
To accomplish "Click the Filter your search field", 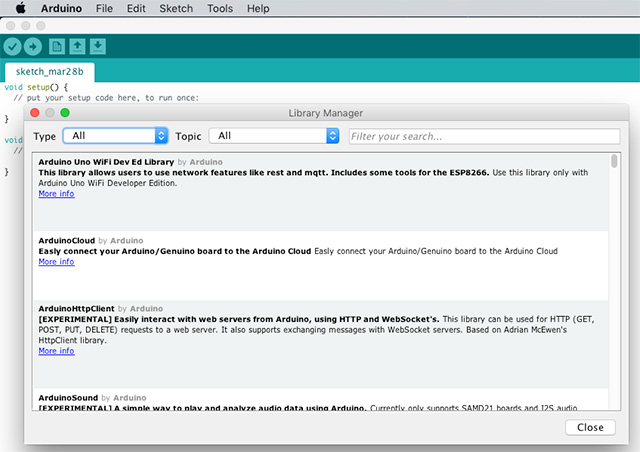I will click(484, 136).
